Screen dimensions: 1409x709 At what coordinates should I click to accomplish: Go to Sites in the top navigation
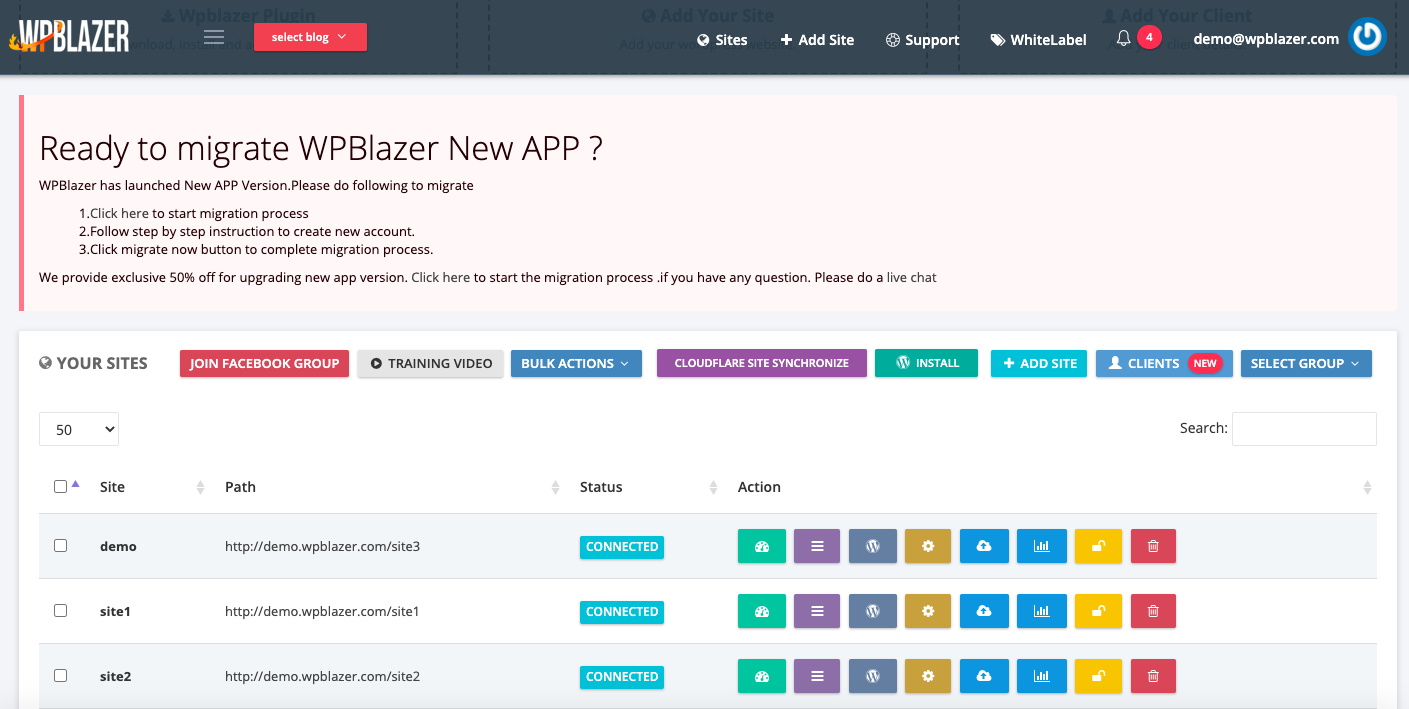(722, 40)
